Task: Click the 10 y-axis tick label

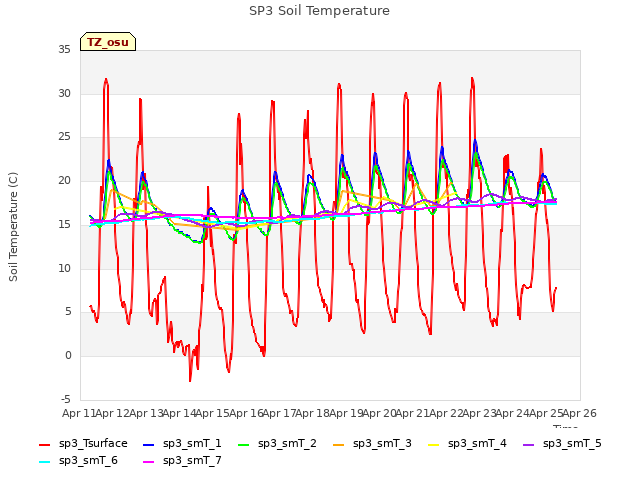Action: (64, 268)
